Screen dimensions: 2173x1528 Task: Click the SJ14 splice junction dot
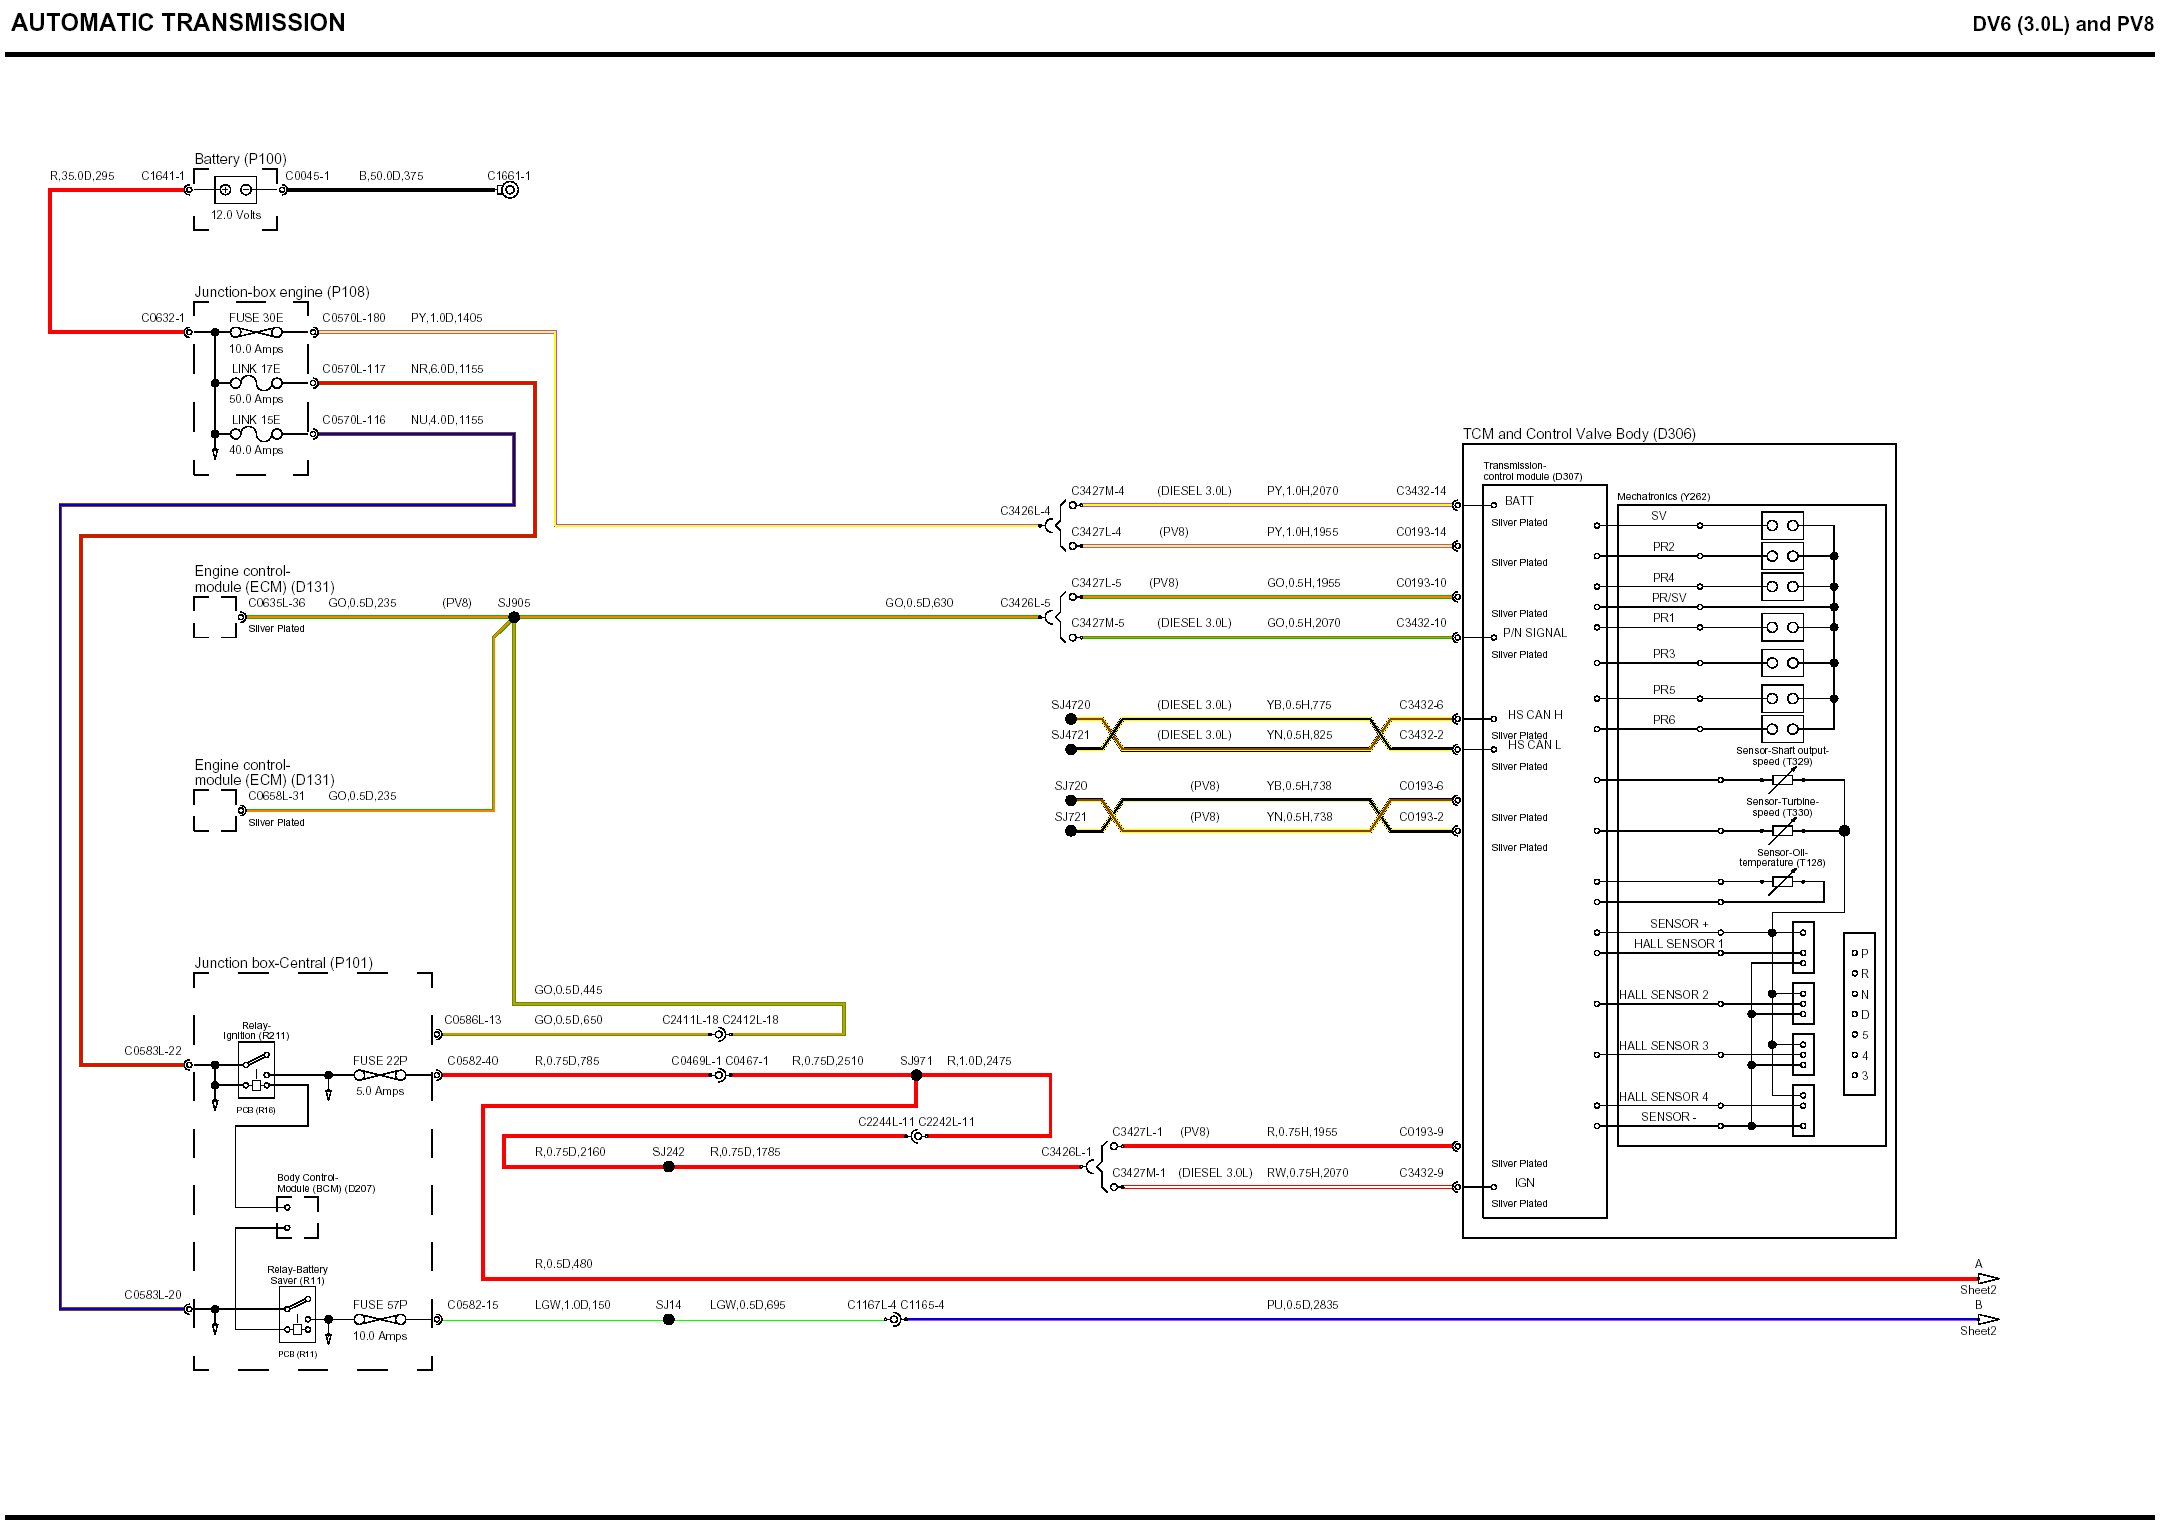[669, 1320]
